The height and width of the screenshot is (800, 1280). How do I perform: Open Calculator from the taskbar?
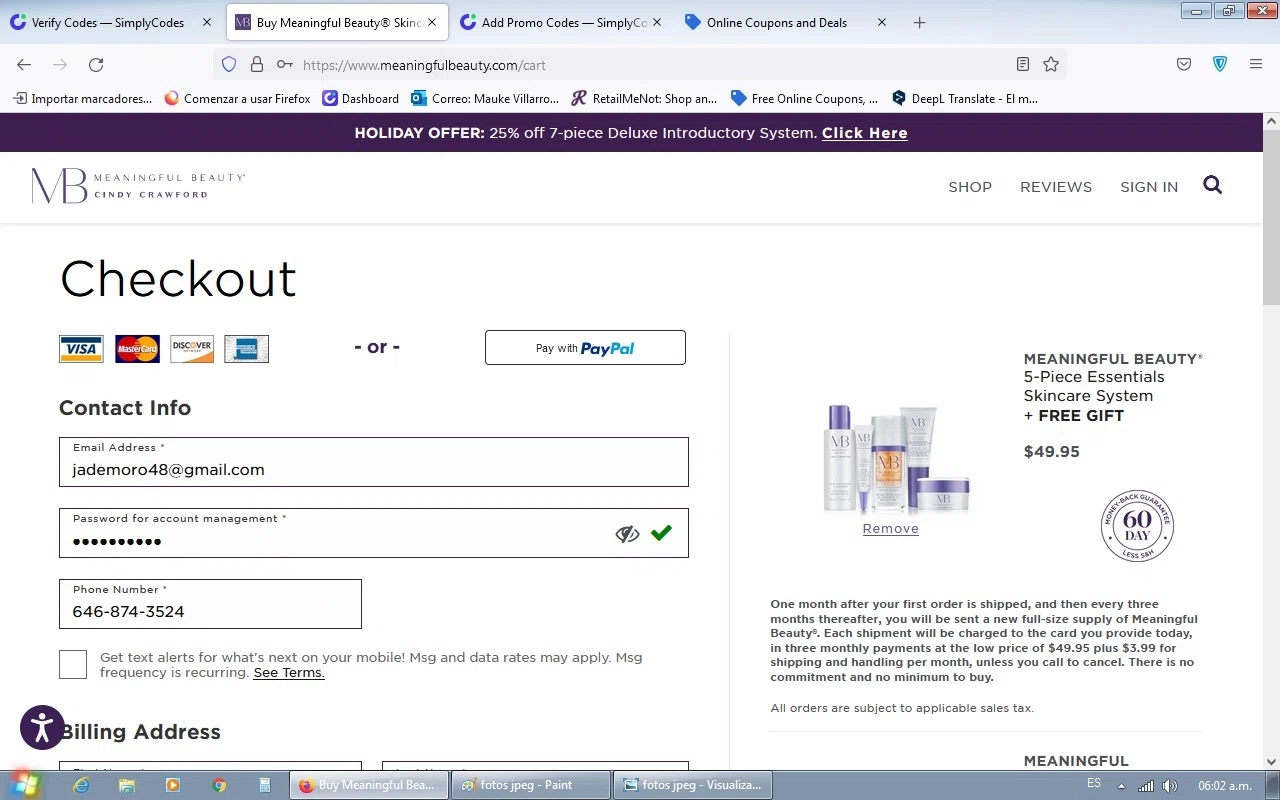pos(265,785)
